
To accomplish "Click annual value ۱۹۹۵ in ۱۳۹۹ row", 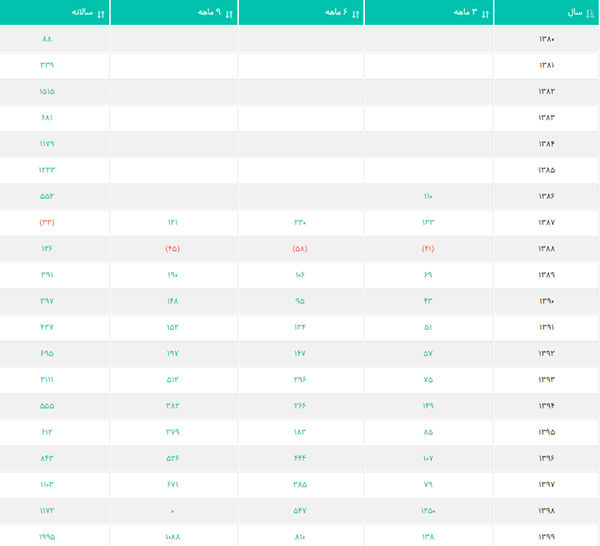I will point(47,537).
